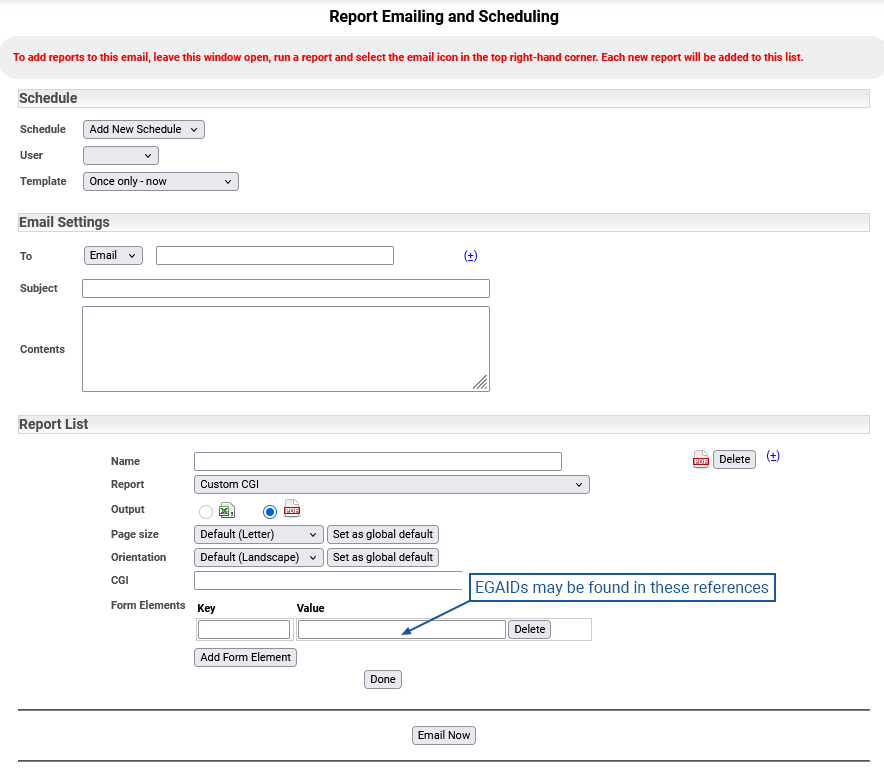Viewport: 884px width, 772px height.
Task: Click the Add Form Element button
Action: (x=245, y=657)
